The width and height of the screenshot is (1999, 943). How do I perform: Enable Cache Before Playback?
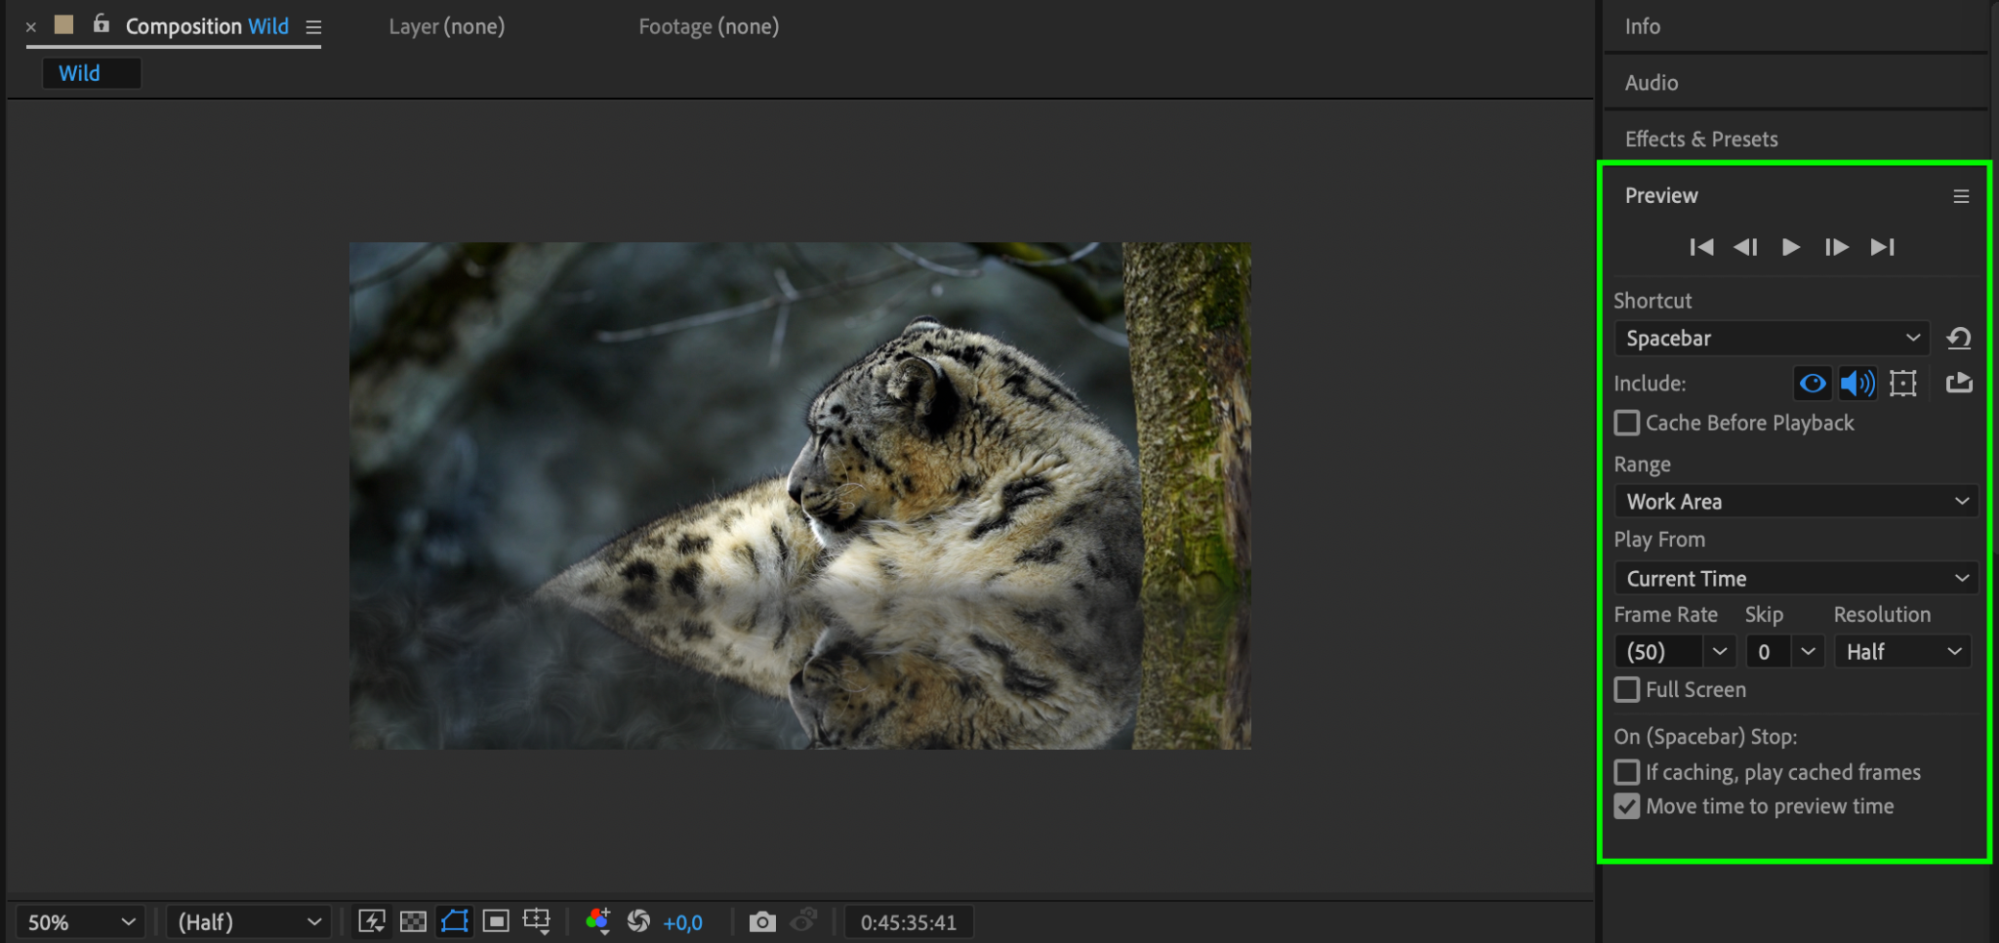coord(1627,423)
